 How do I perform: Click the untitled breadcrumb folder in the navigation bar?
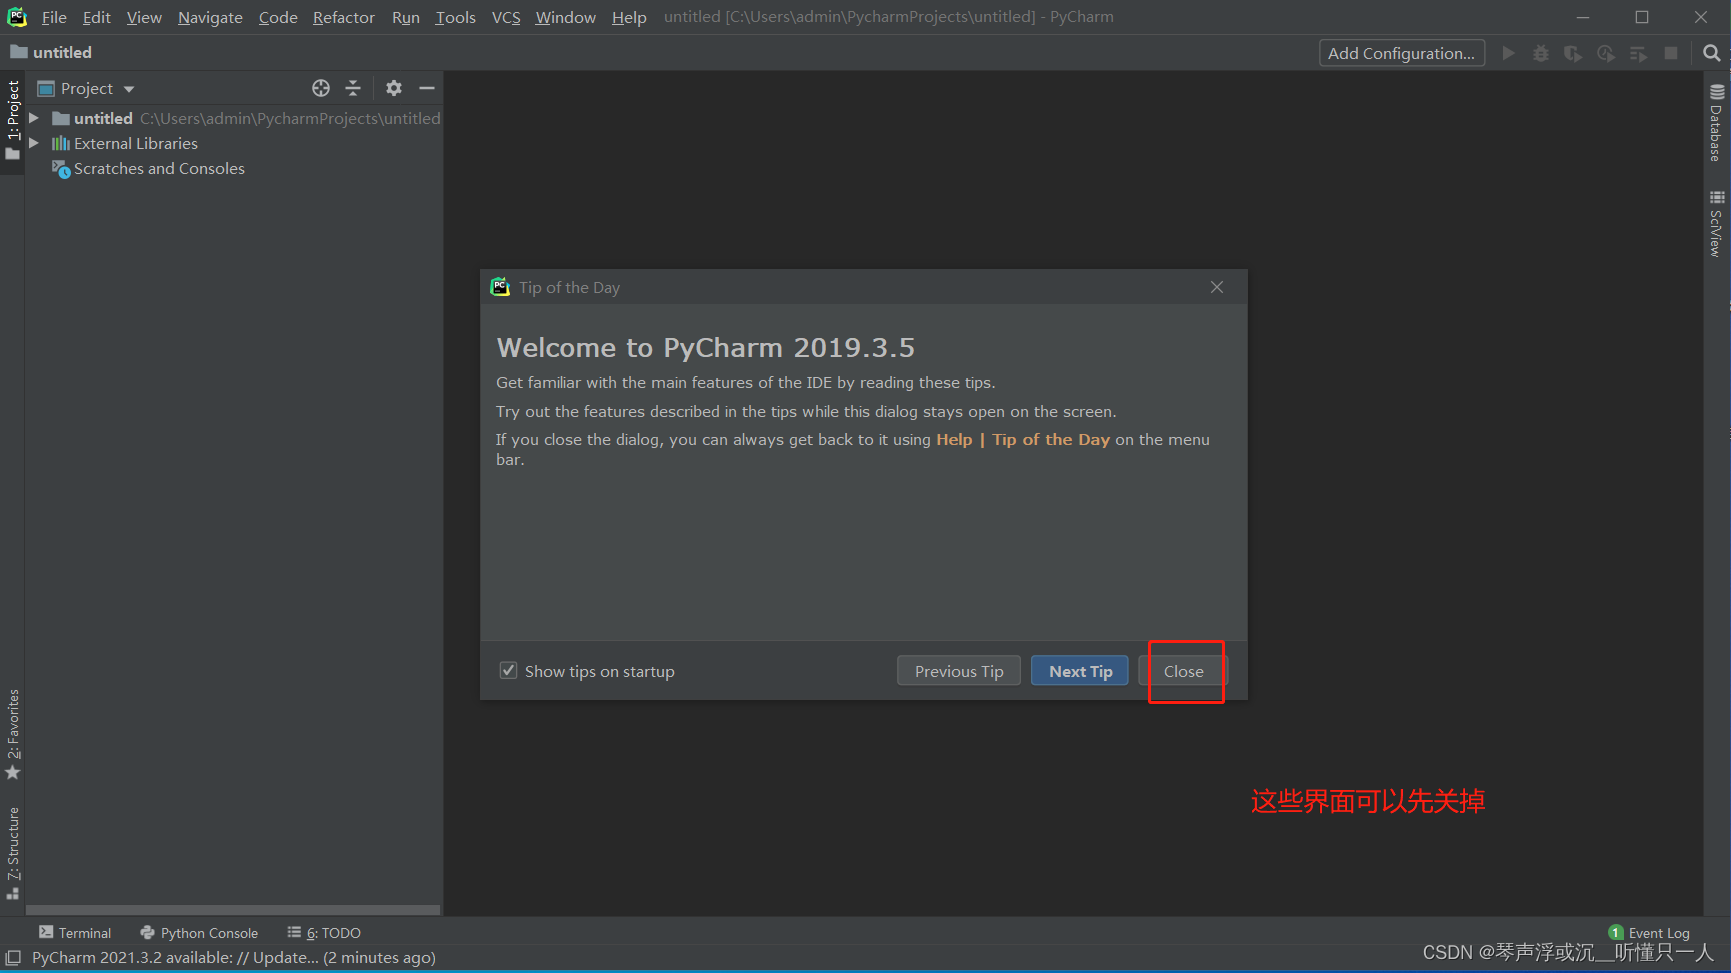(x=51, y=52)
